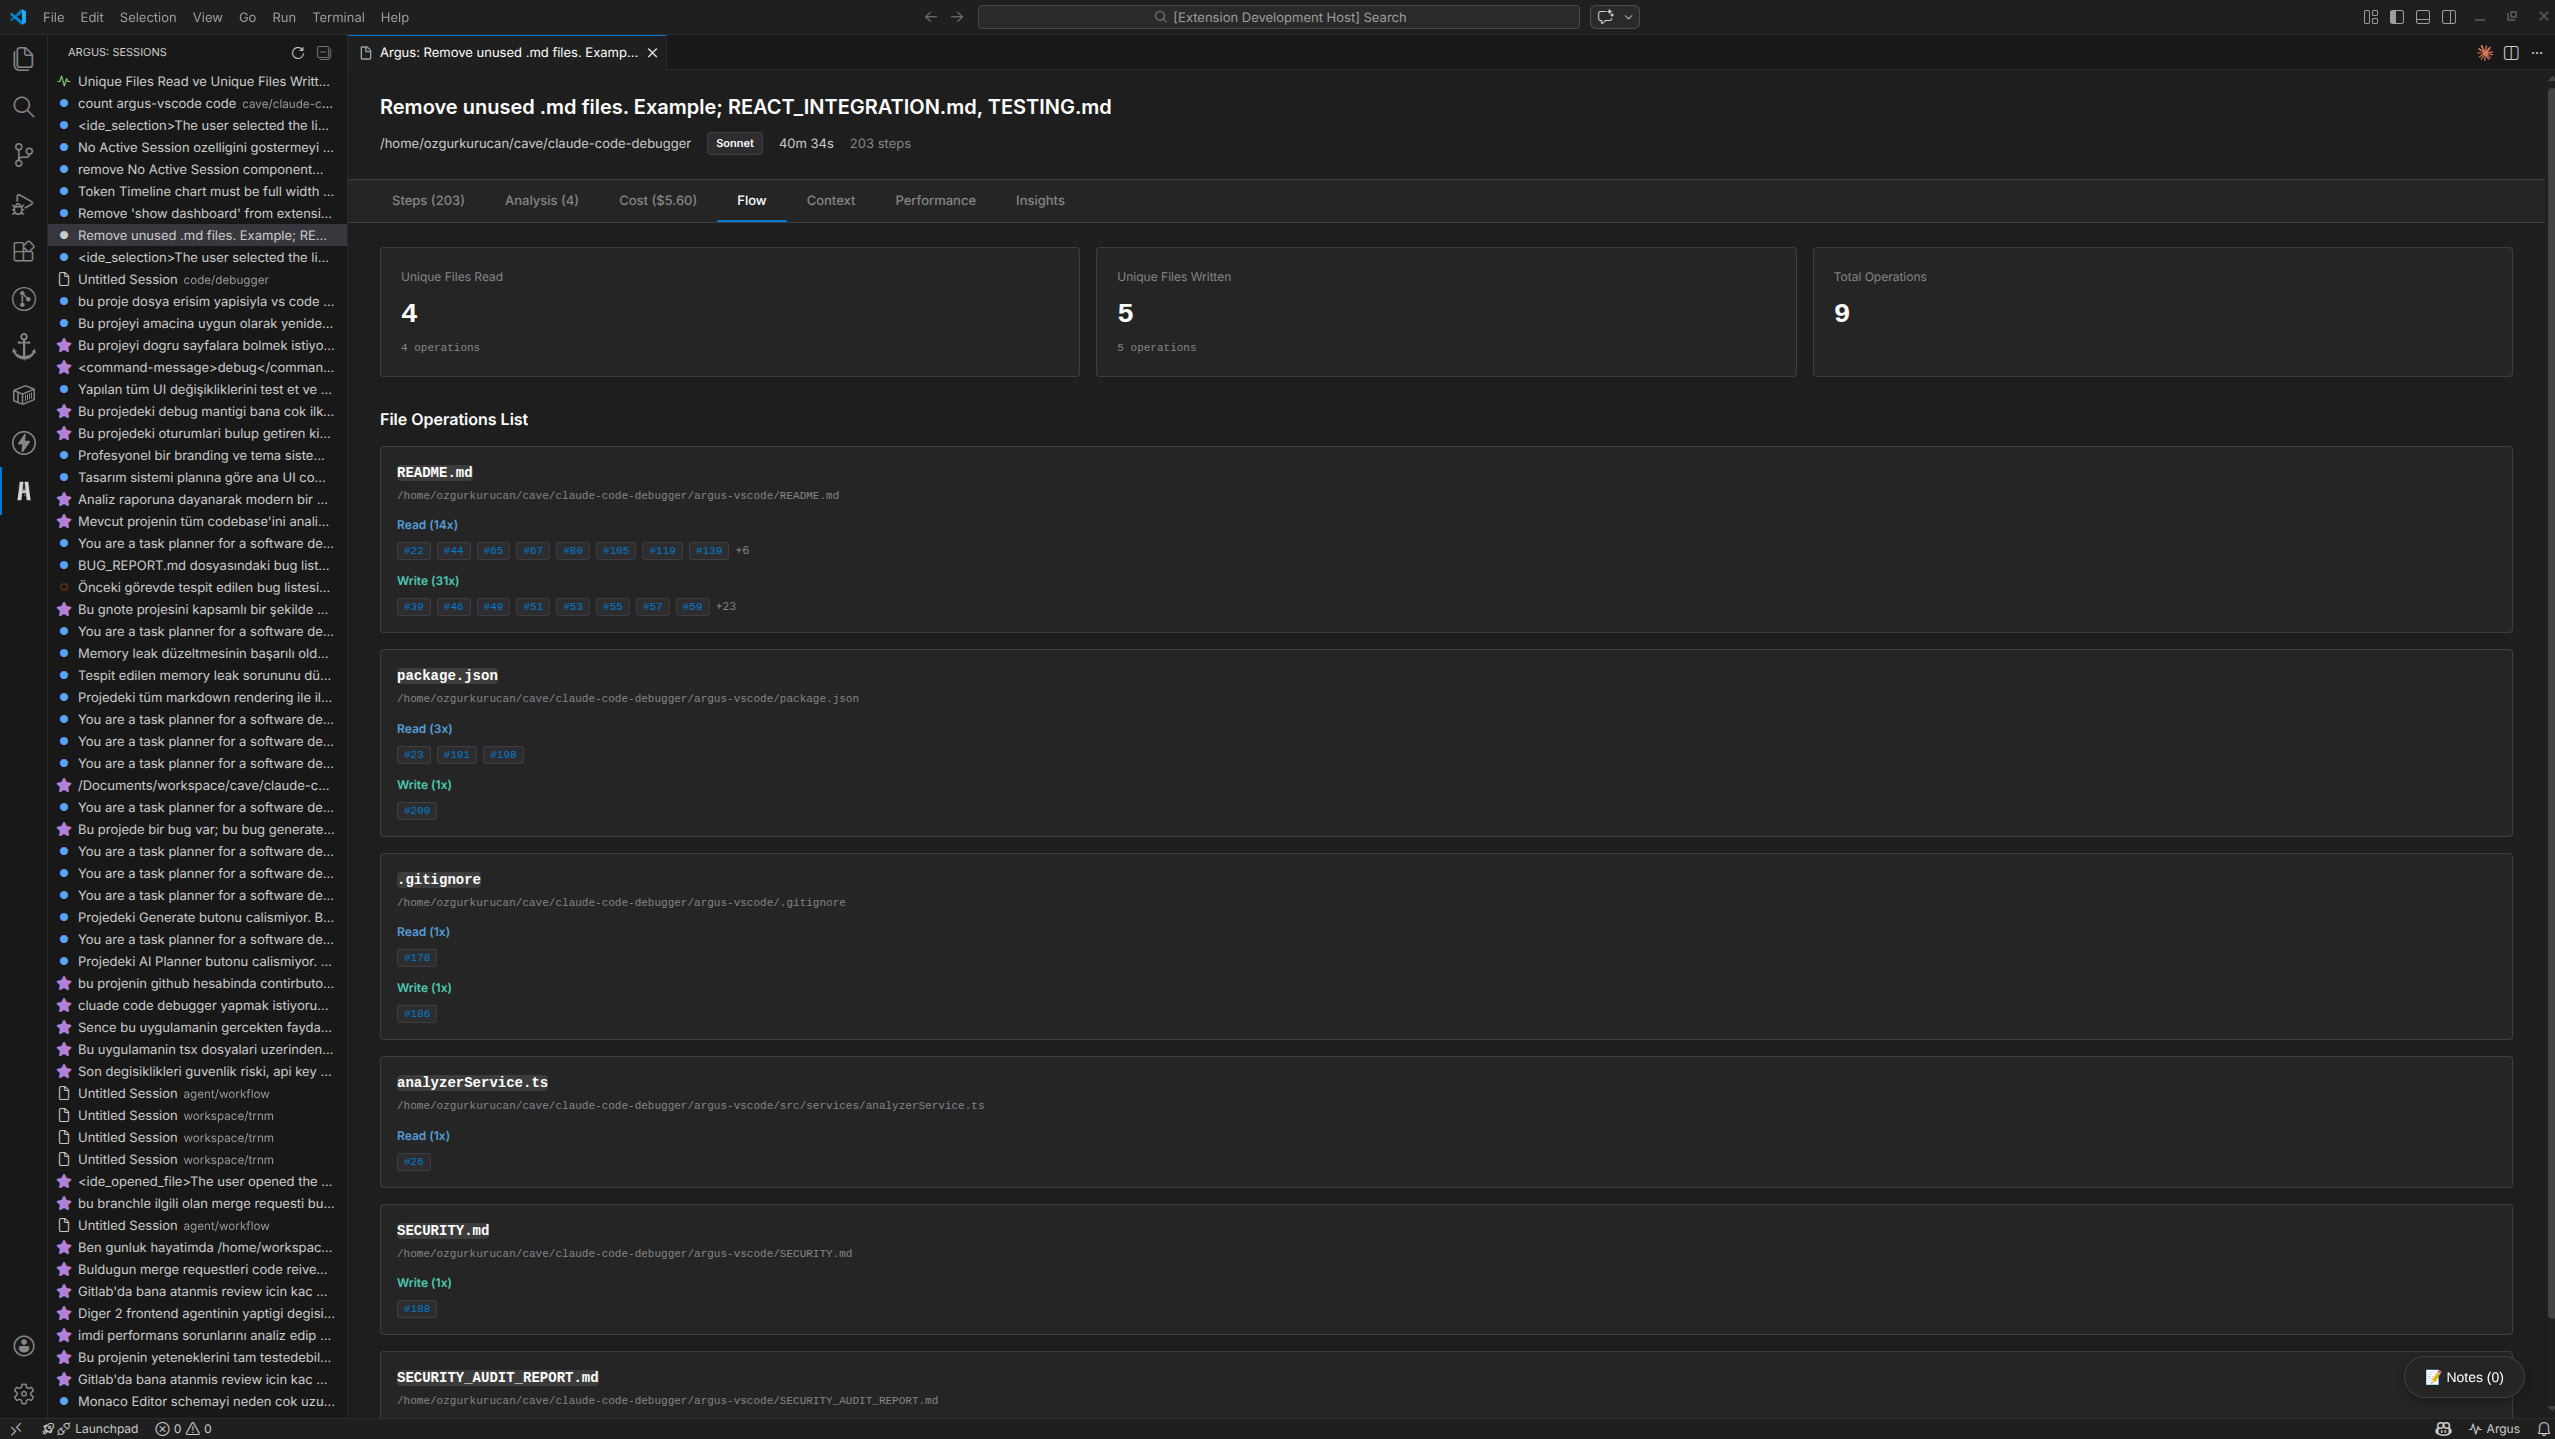Viewport: 2555px width, 1439px height.
Task: Open the Search view in the activity bar
Action: [23, 107]
